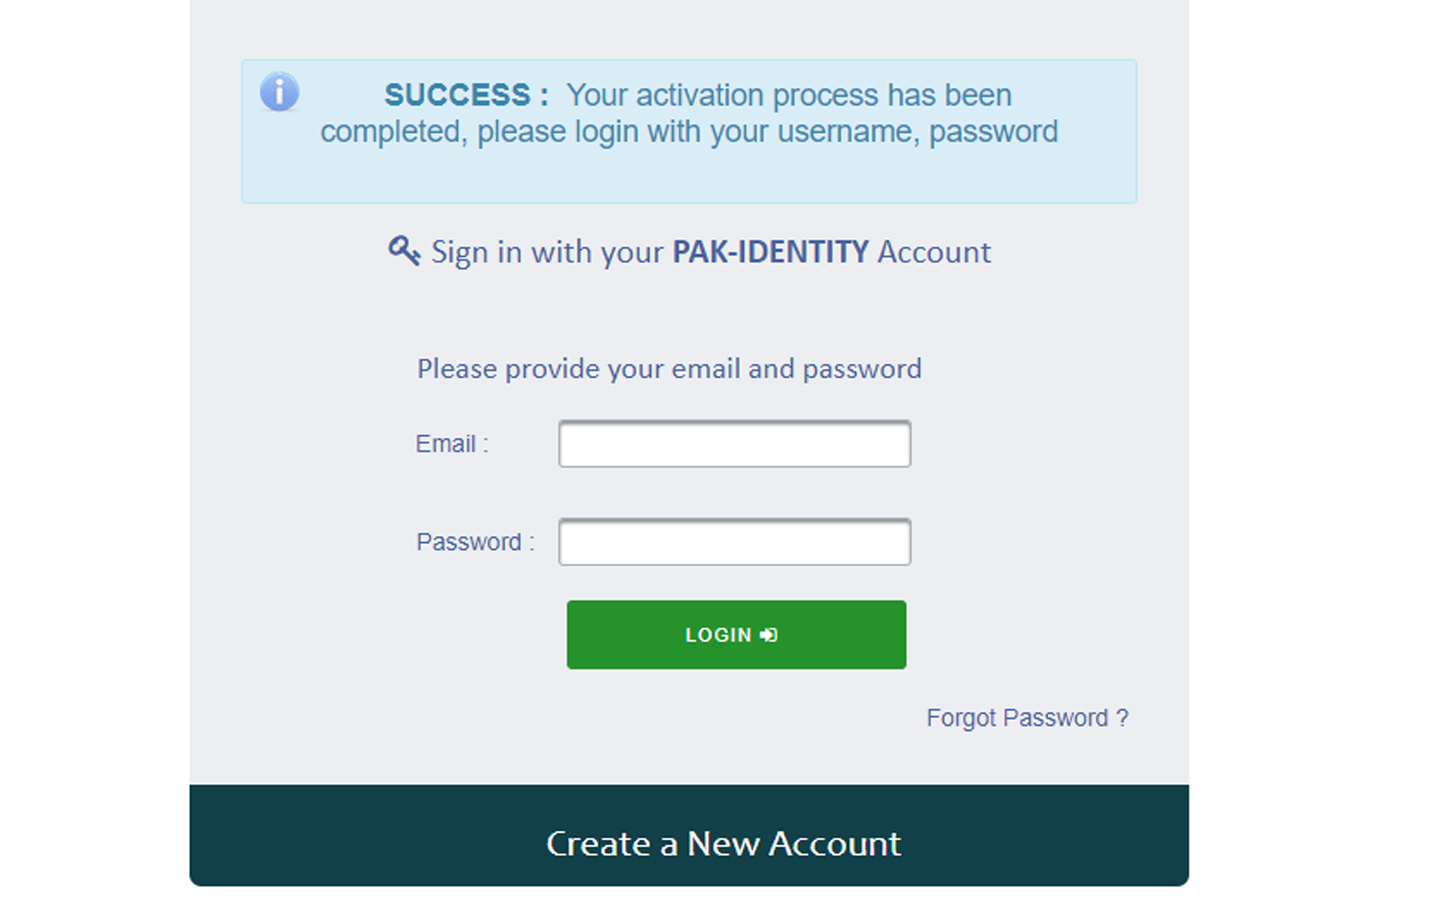Click the 'Email :' field label
The height and width of the screenshot is (900, 1440).
449,443
